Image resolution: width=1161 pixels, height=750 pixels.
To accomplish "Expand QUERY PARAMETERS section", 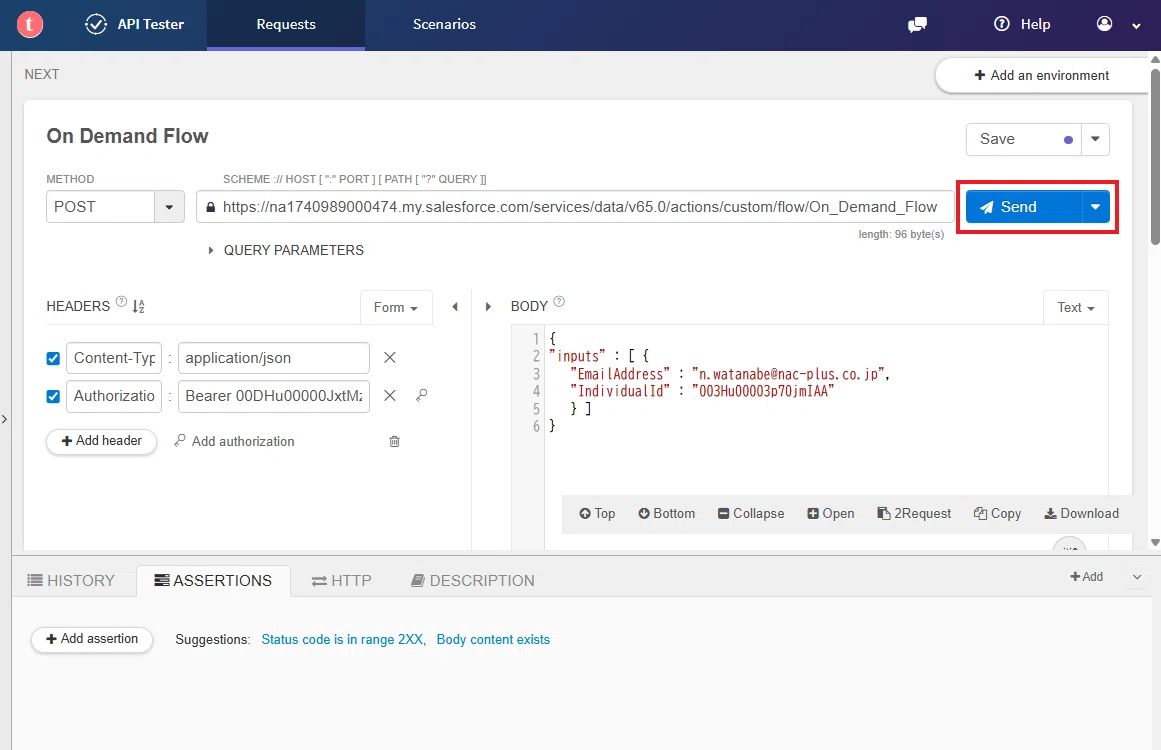I will coord(286,250).
